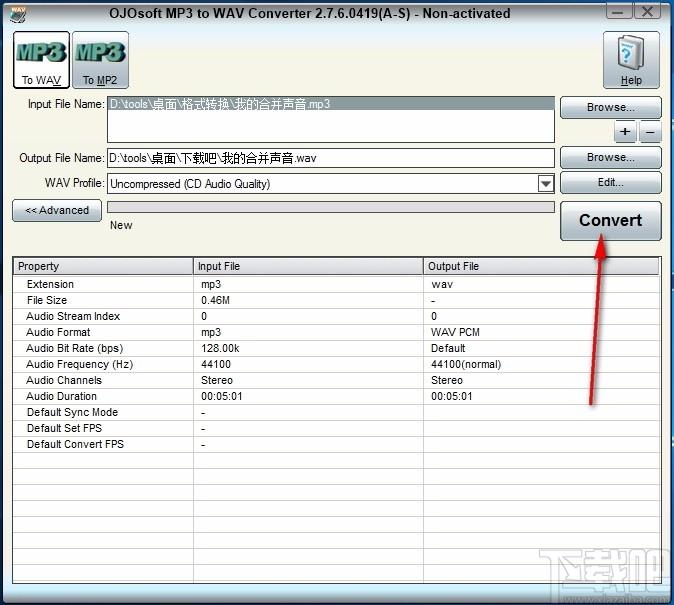Open the Help book icon
This screenshot has height=605, width=674.
631,60
